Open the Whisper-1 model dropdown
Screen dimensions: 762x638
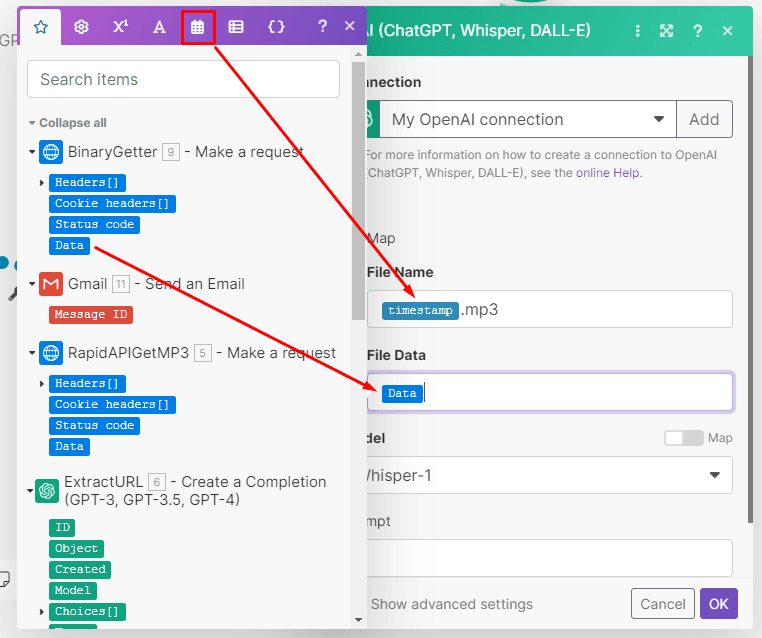pos(714,475)
